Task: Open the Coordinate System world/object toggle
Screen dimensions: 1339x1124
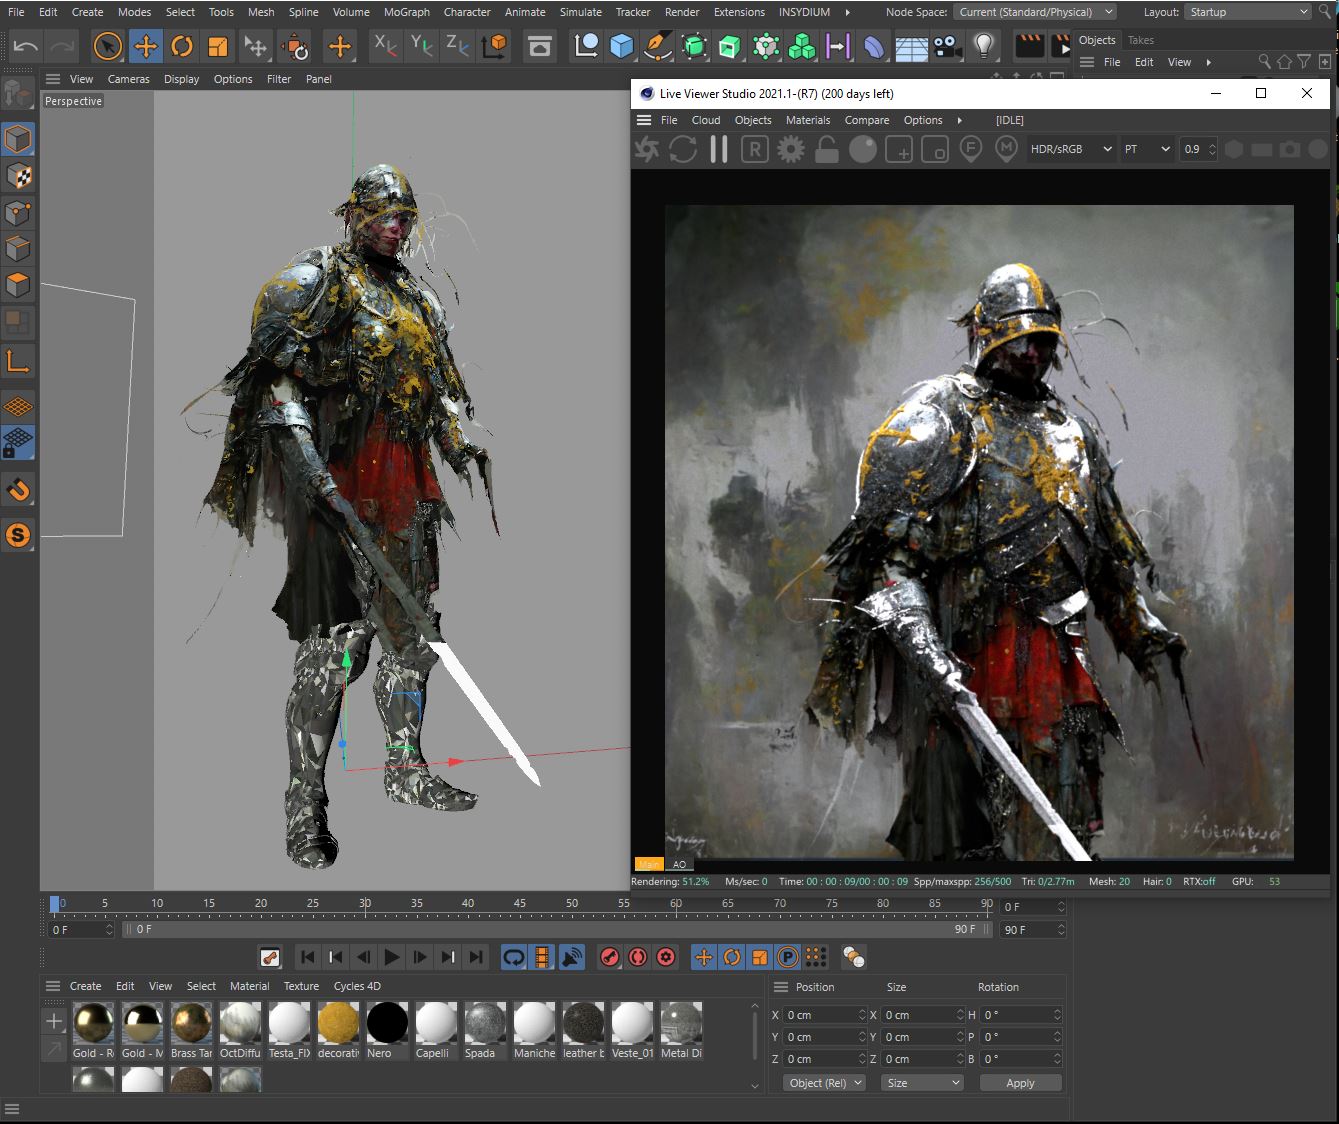Action: click(494, 46)
